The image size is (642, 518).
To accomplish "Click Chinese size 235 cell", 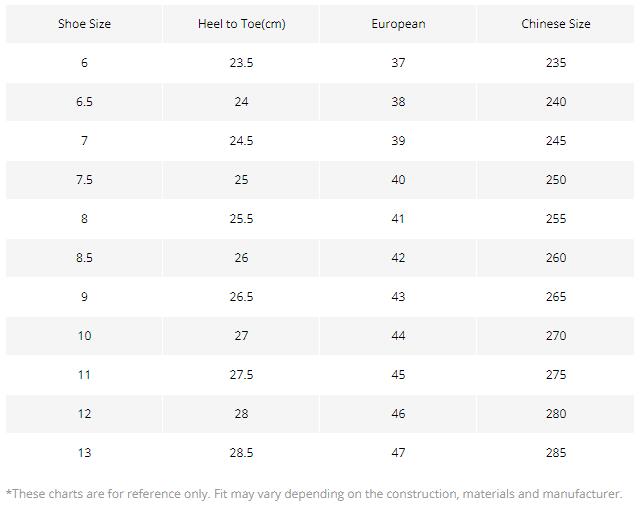I will click(556, 63).
